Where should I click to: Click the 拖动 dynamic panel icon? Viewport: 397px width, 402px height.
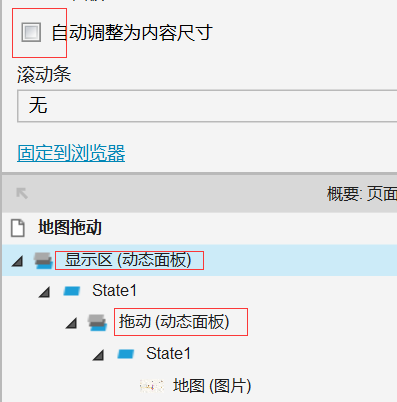point(97,322)
